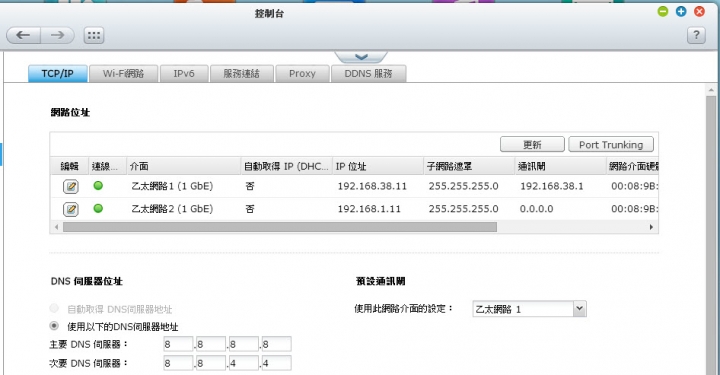Click the gateway value 0.0.0.0
The image size is (720, 375).
coord(536,209)
